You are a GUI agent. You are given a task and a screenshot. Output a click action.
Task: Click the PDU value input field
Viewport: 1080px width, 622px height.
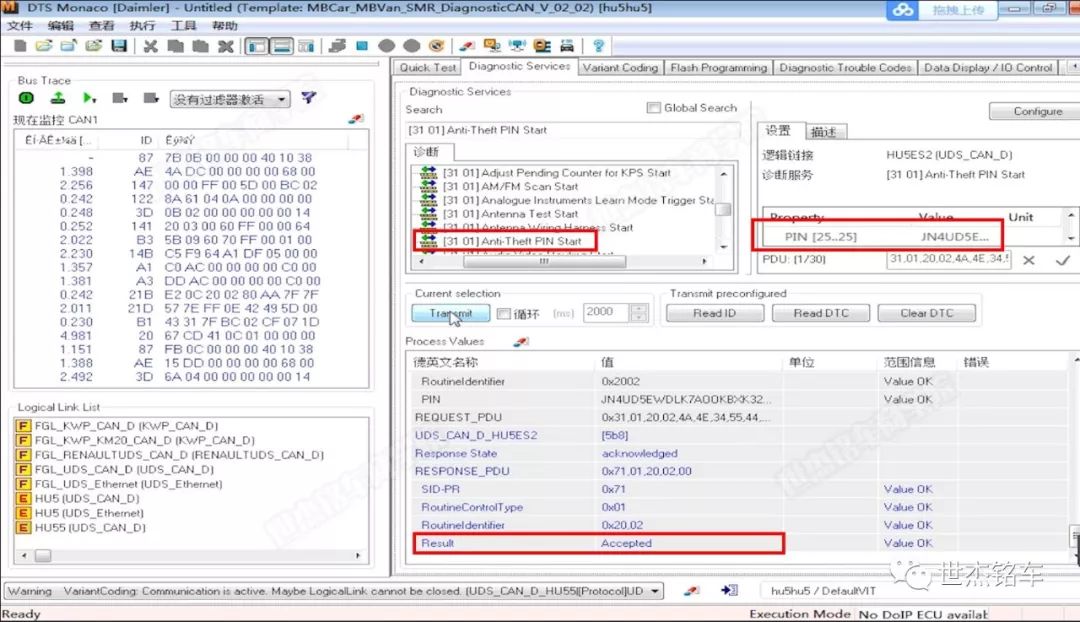tap(948, 260)
